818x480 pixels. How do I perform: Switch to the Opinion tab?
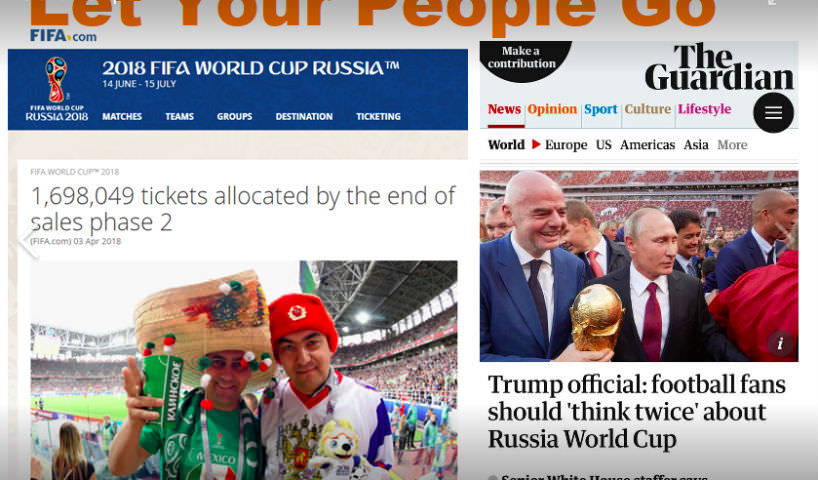click(552, 110)
